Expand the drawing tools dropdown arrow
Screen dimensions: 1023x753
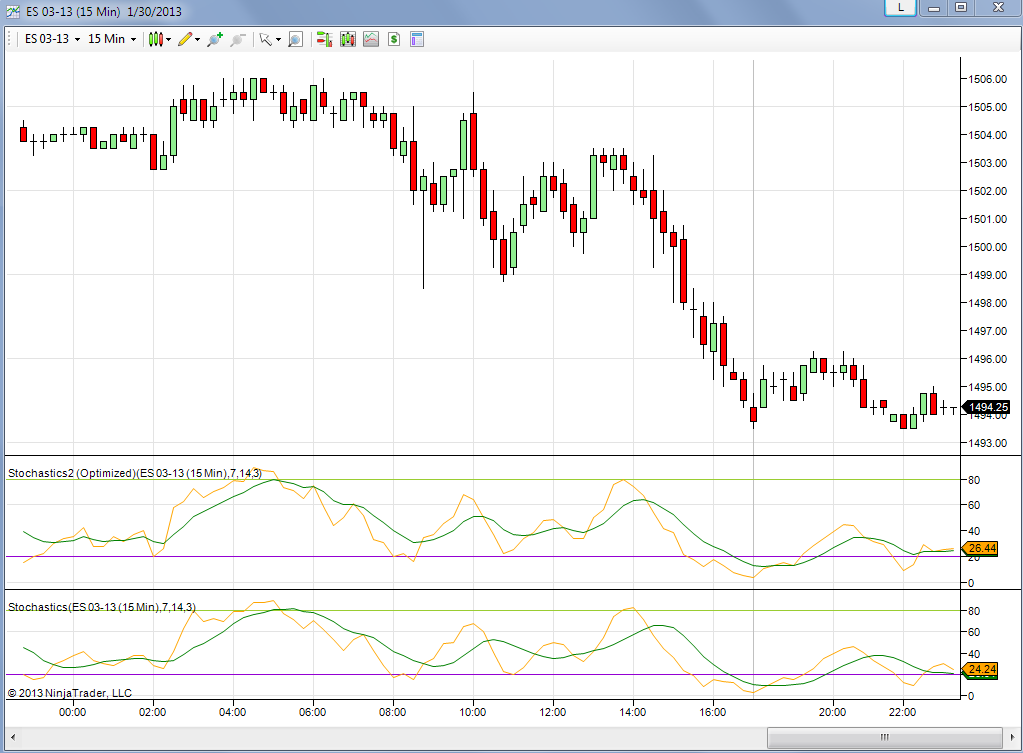click(198, 40)
